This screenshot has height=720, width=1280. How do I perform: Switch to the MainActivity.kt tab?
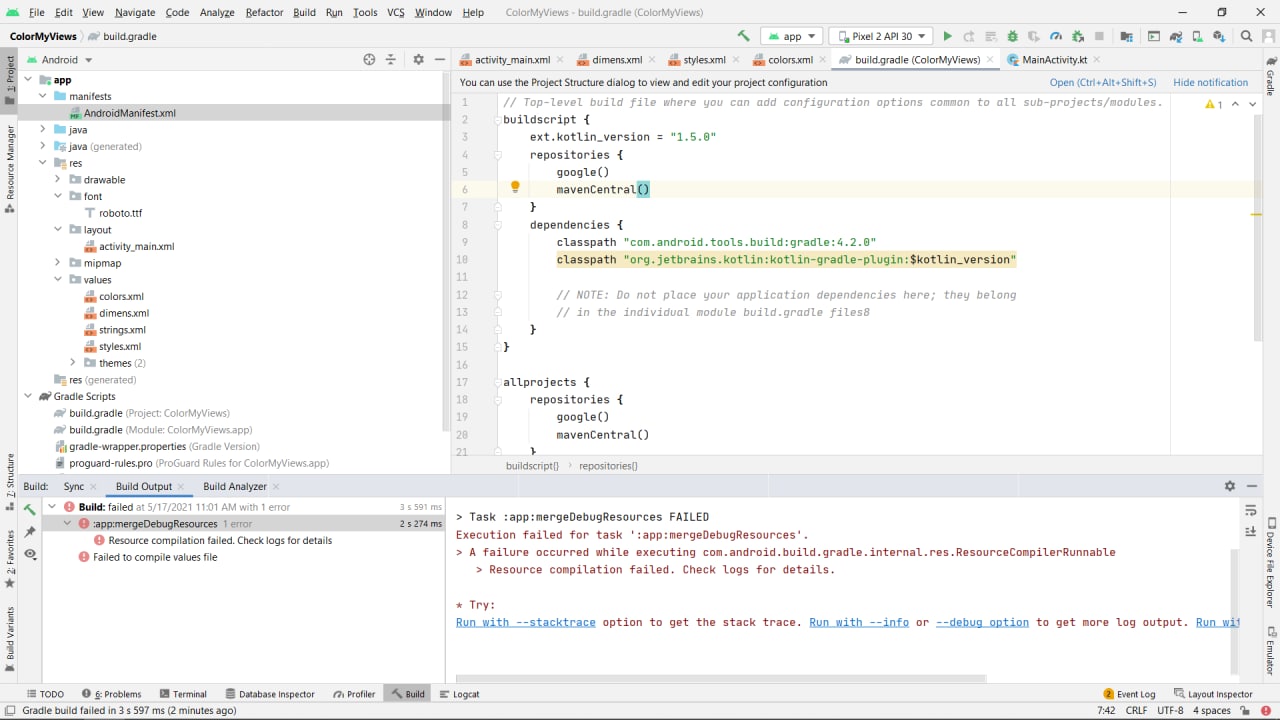pos(1053,60)
